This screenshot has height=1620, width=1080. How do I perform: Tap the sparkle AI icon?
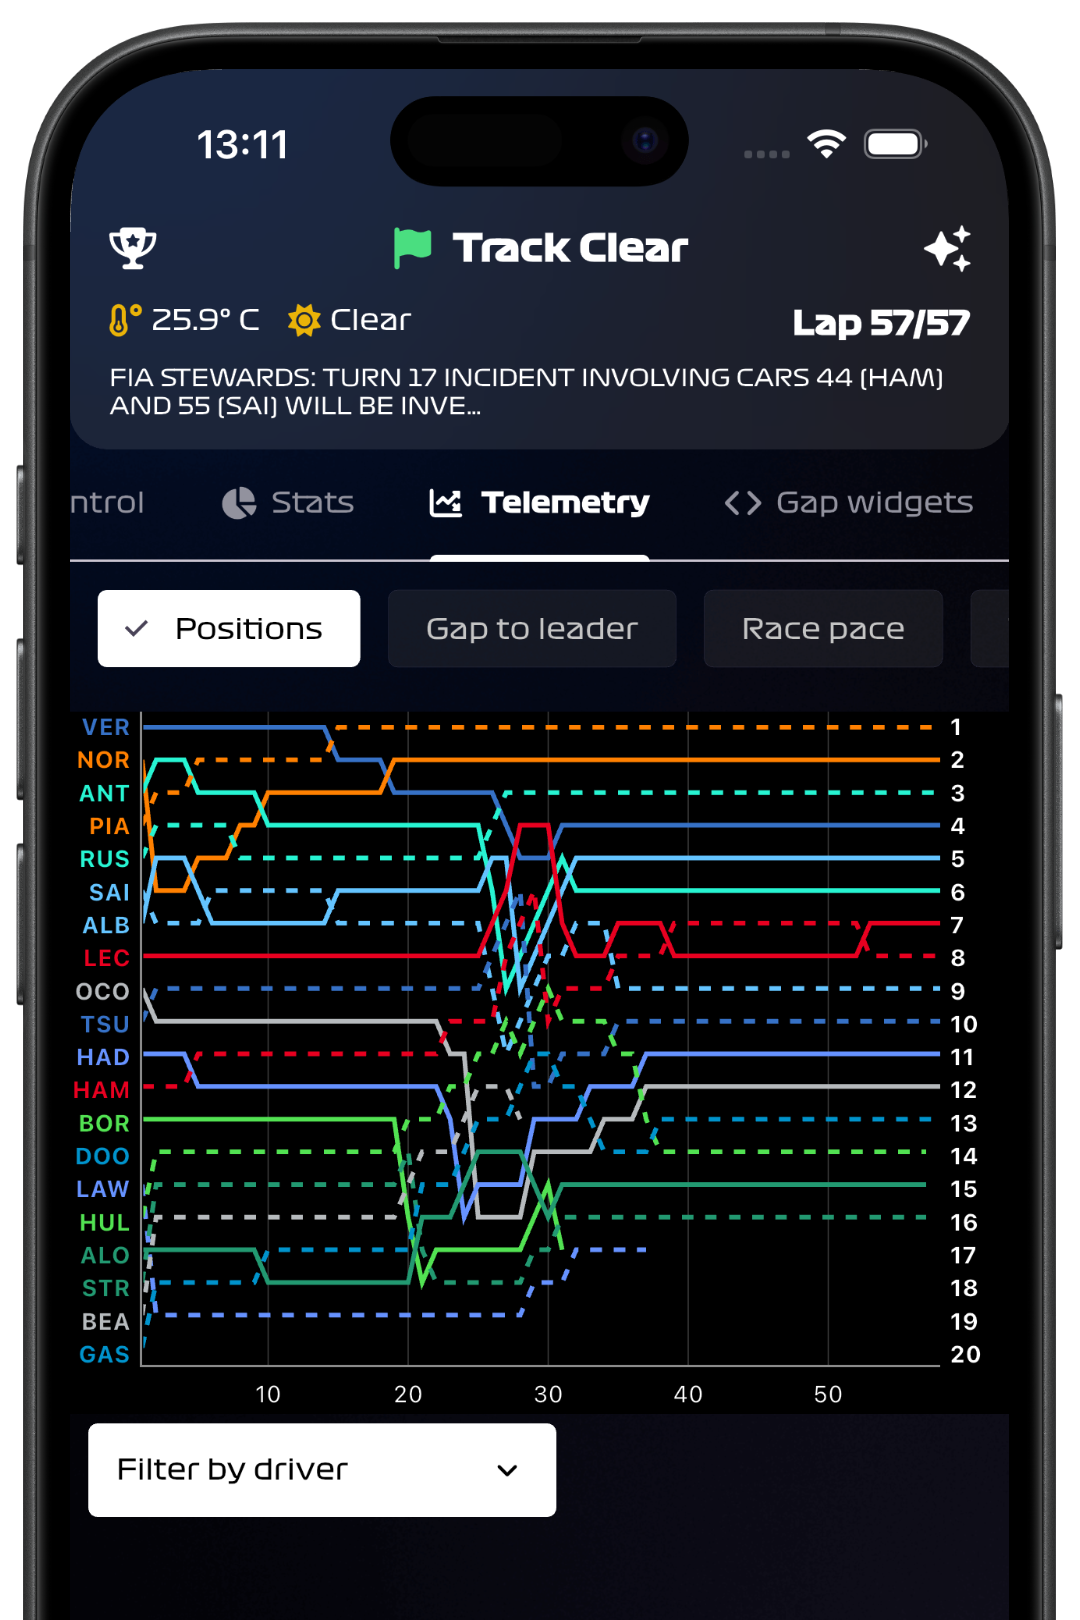[x=948, y=248]
